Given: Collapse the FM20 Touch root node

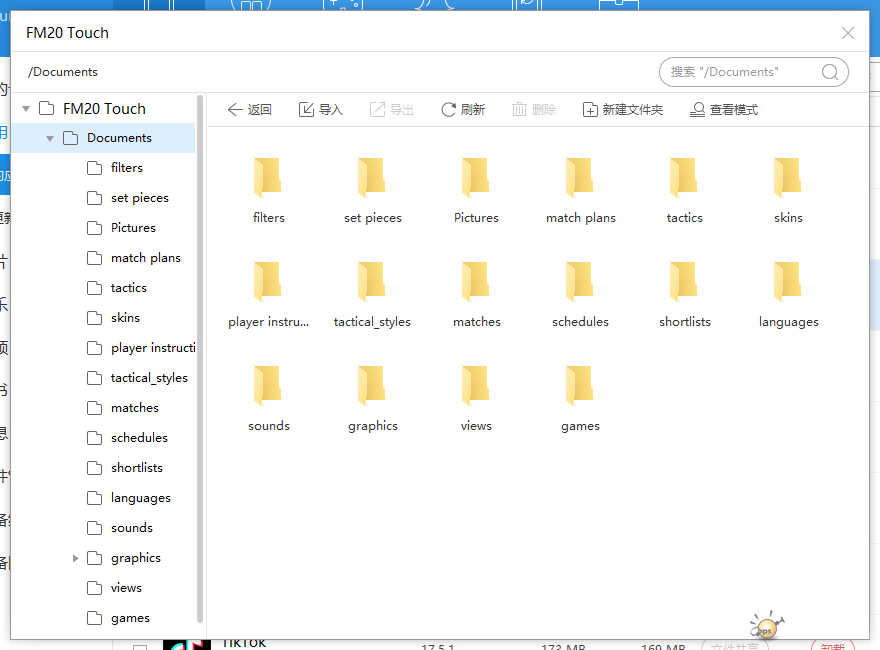Looking at the screenshot, I should tap(26, 108).
